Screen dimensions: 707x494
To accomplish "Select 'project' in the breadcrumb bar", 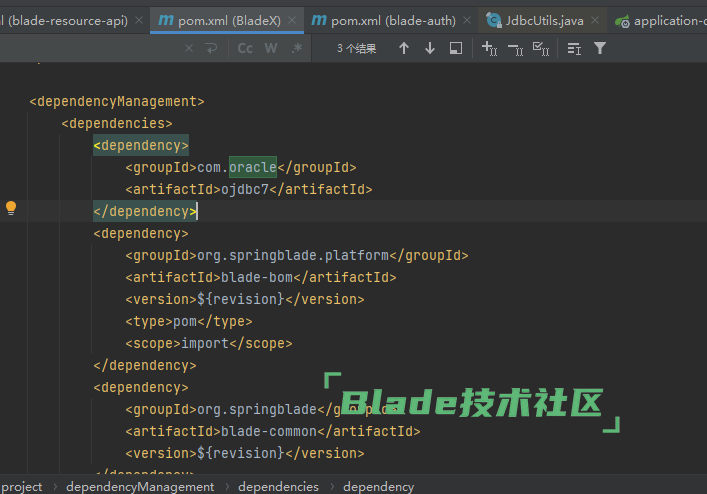I will (21, 487).
